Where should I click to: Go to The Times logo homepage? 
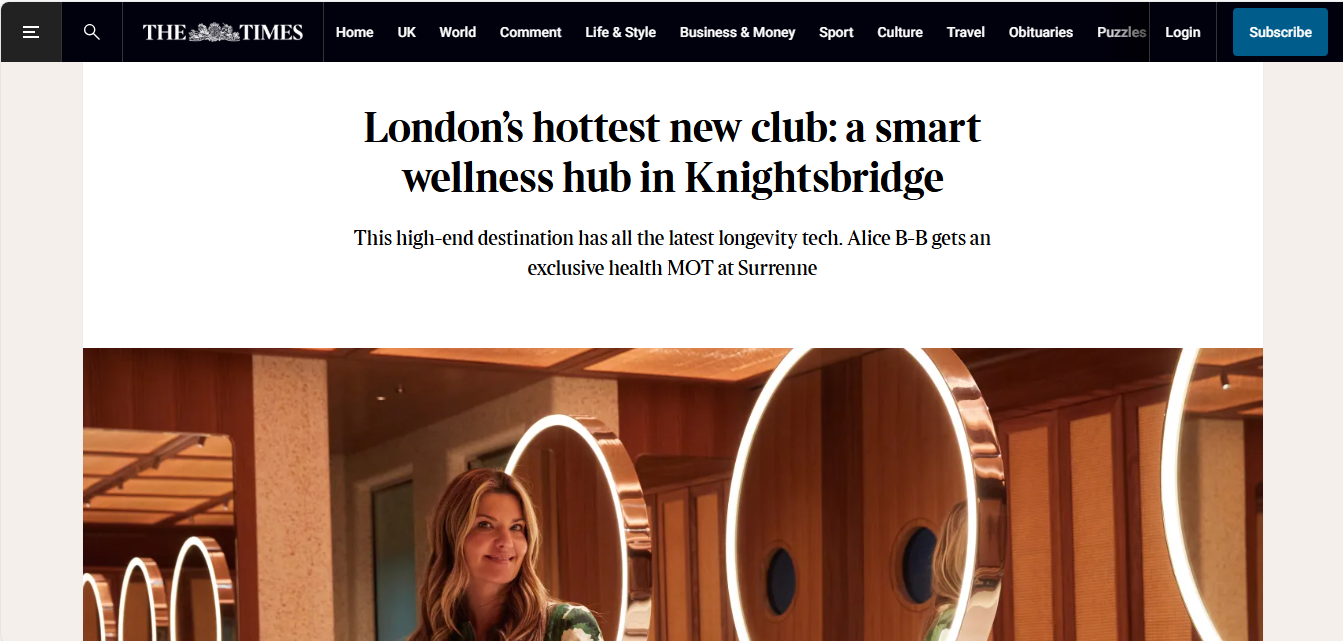(223, 32)
